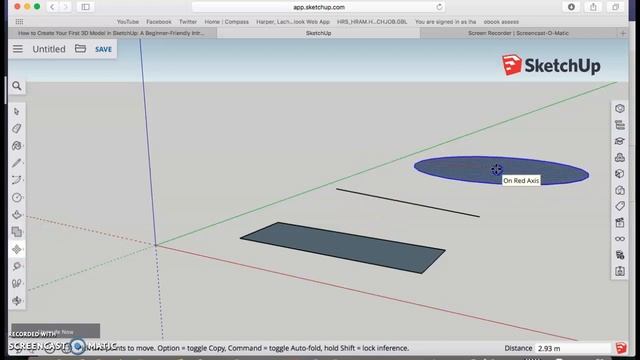Image resolution: width=640 pixels, height=360 pixels.
Task: Open the Layers tag panel
Action: [620, 206]
